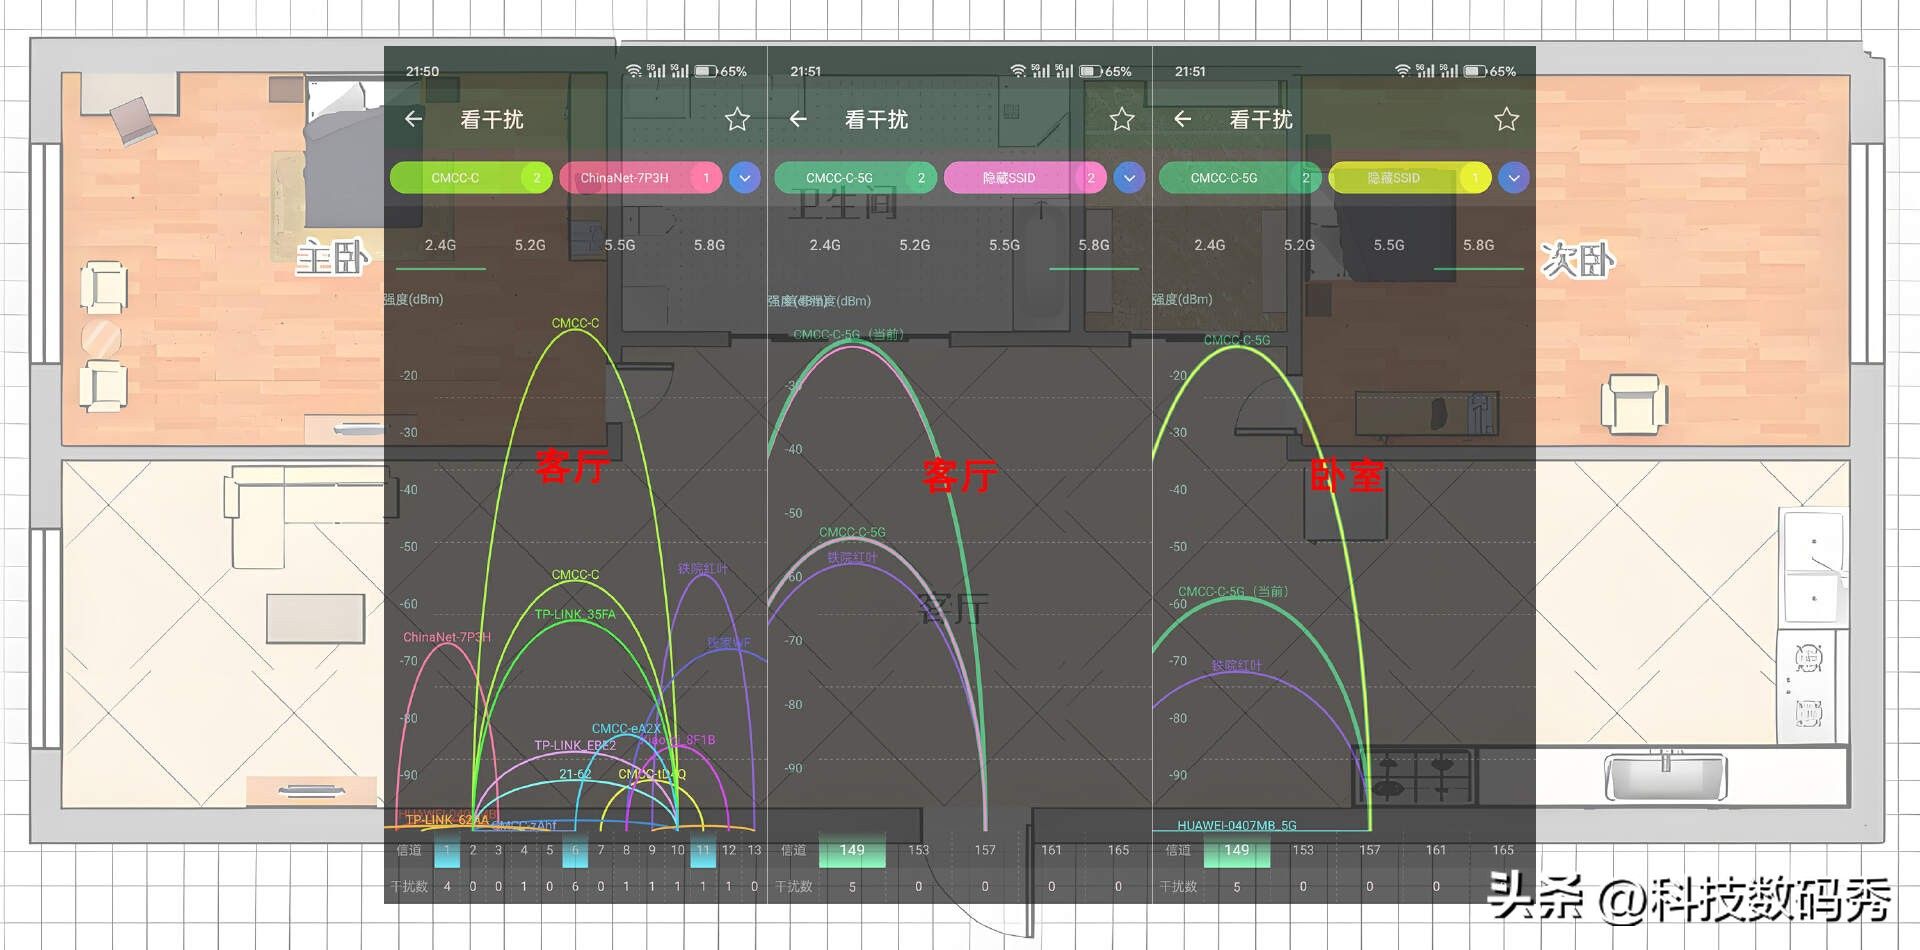1920x950 pixels.
Task: Tap the 次卧 room label on the floor plan
Action: (x=1577, y=260)
